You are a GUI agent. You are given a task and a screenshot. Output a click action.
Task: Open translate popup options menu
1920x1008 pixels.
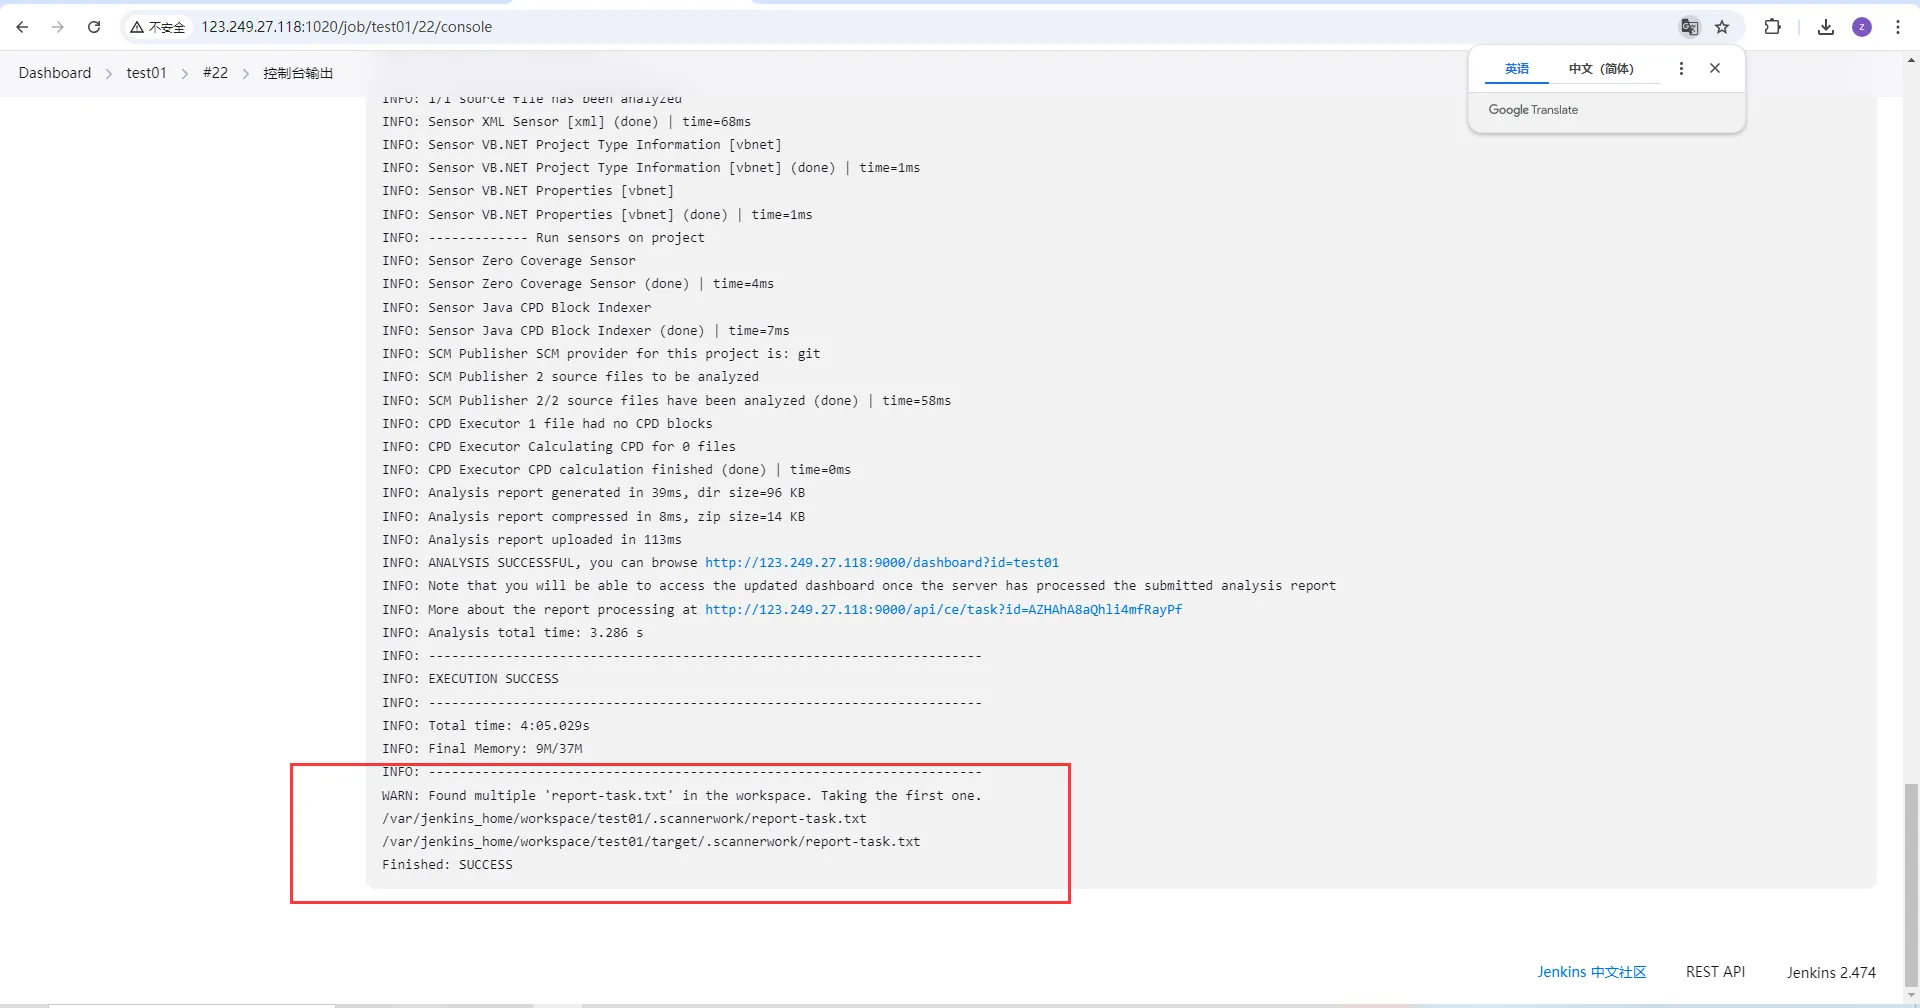(1681, 68)
